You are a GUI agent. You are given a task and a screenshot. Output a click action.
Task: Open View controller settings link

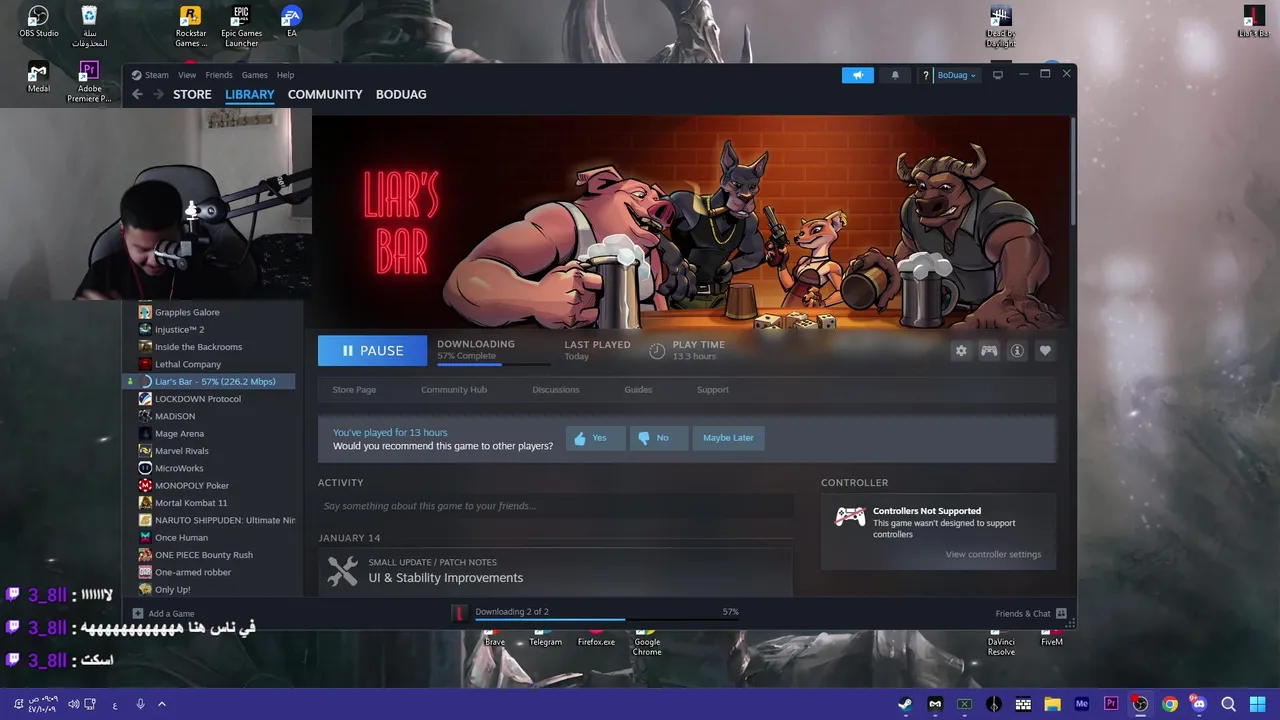tap(993, 554)
